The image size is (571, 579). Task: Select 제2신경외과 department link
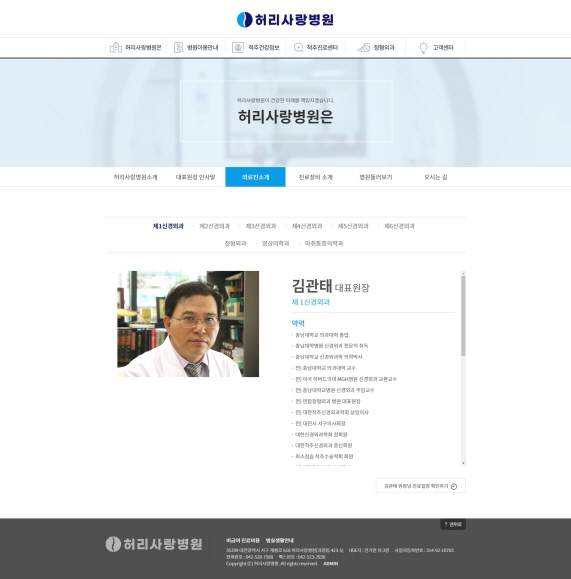pos(215,226)
